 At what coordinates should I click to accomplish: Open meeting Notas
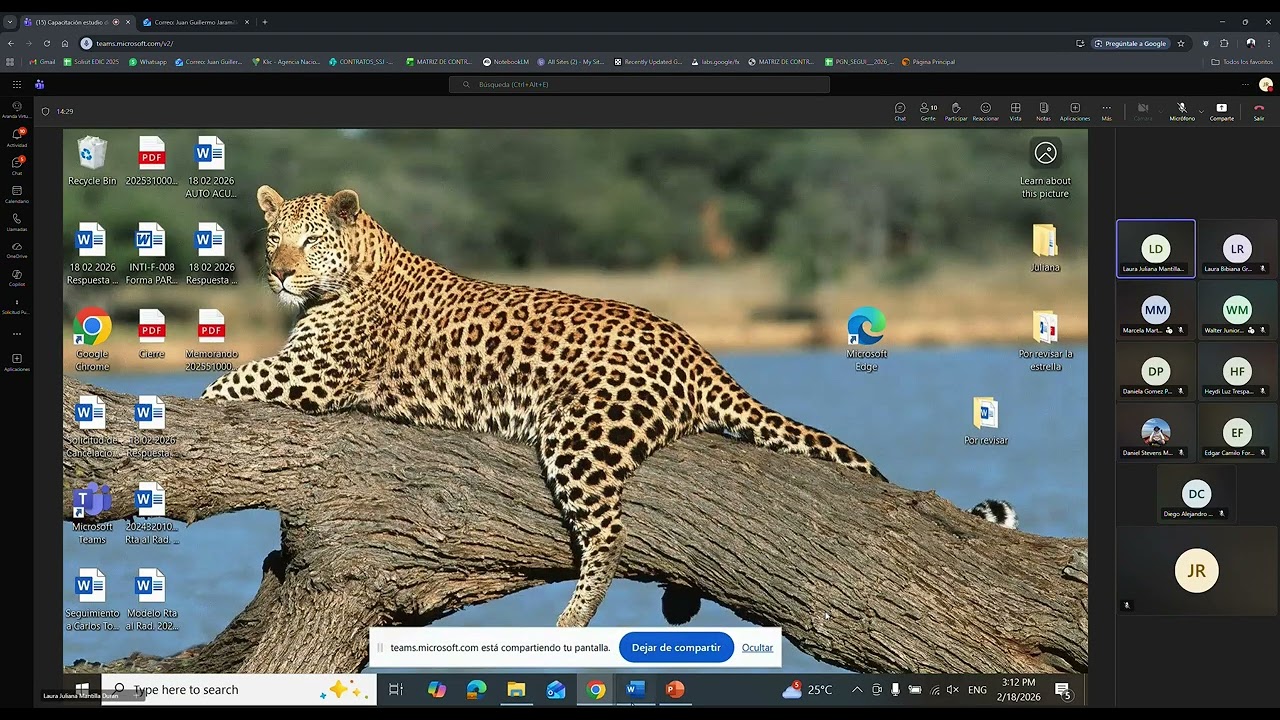(x=1043, y=112)
